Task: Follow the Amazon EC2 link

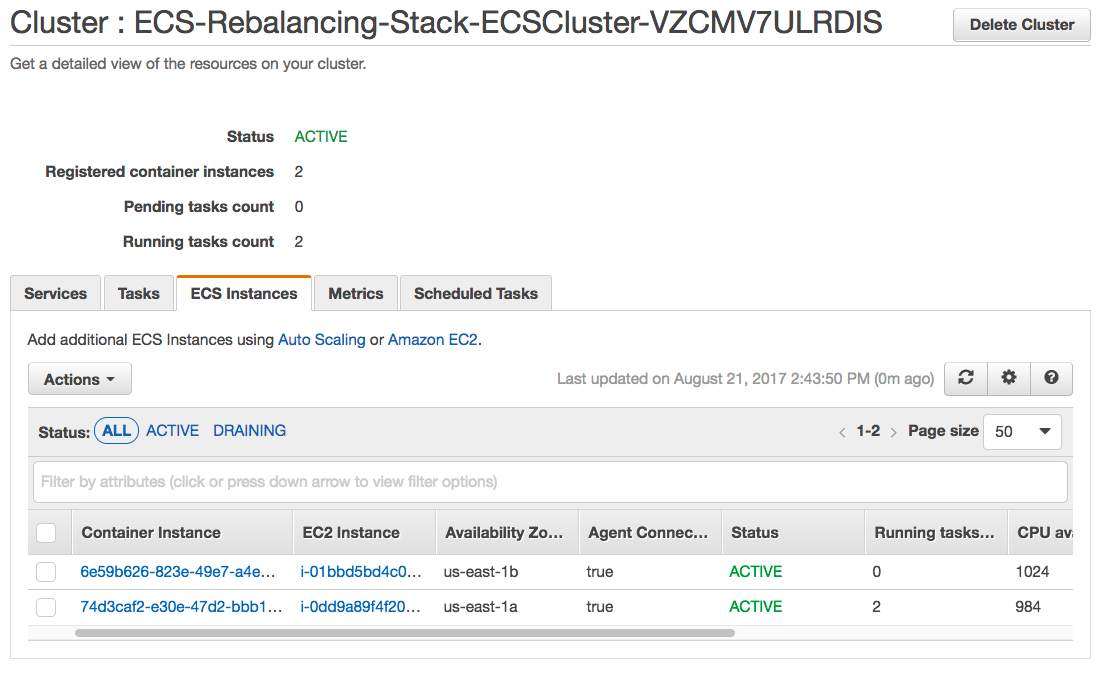Action: 433,340
